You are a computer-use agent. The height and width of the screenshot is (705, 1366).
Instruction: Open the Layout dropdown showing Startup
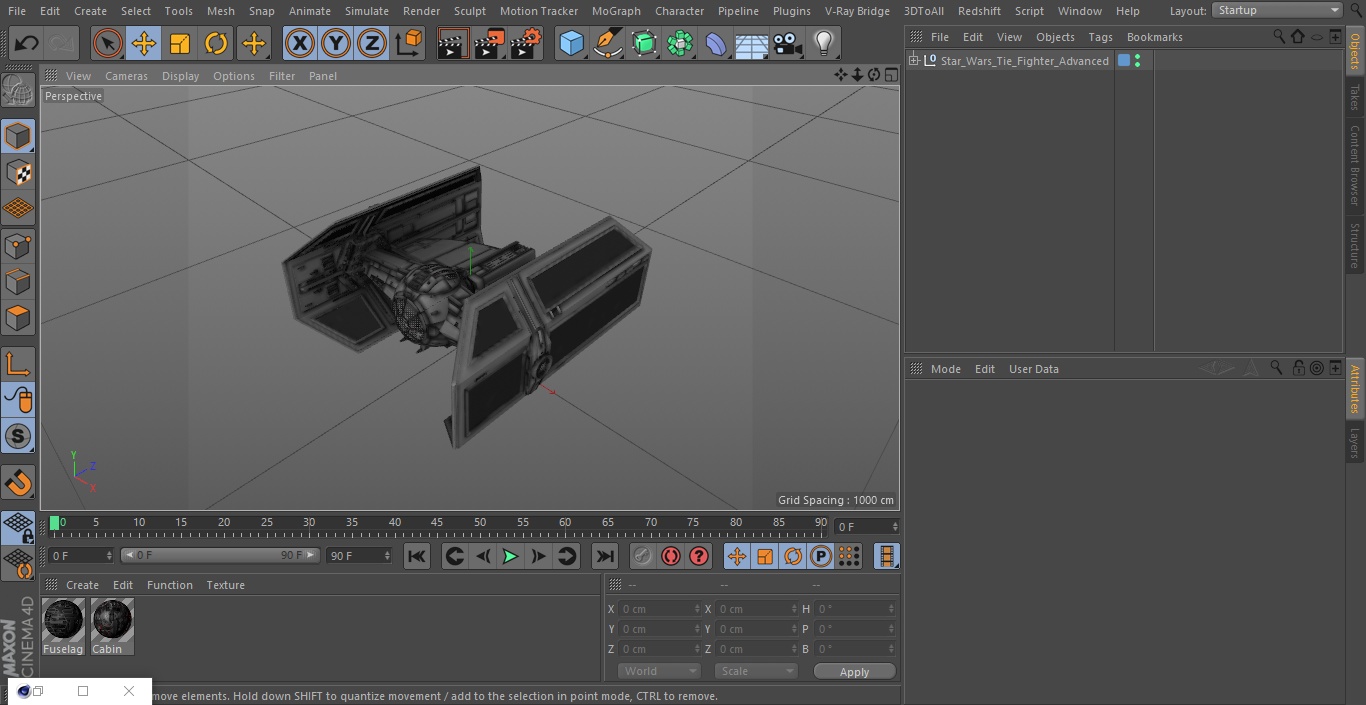click(1278, 10)
